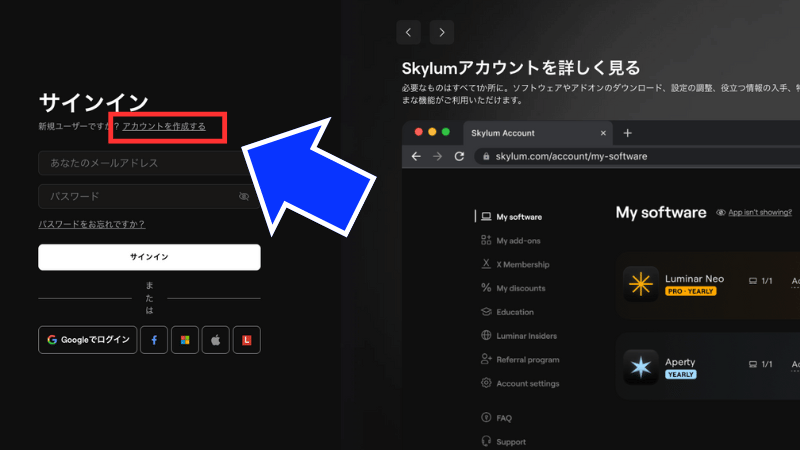Focus the あなたのメールアドレス email field
800x450 pixels.
point(149,163)
